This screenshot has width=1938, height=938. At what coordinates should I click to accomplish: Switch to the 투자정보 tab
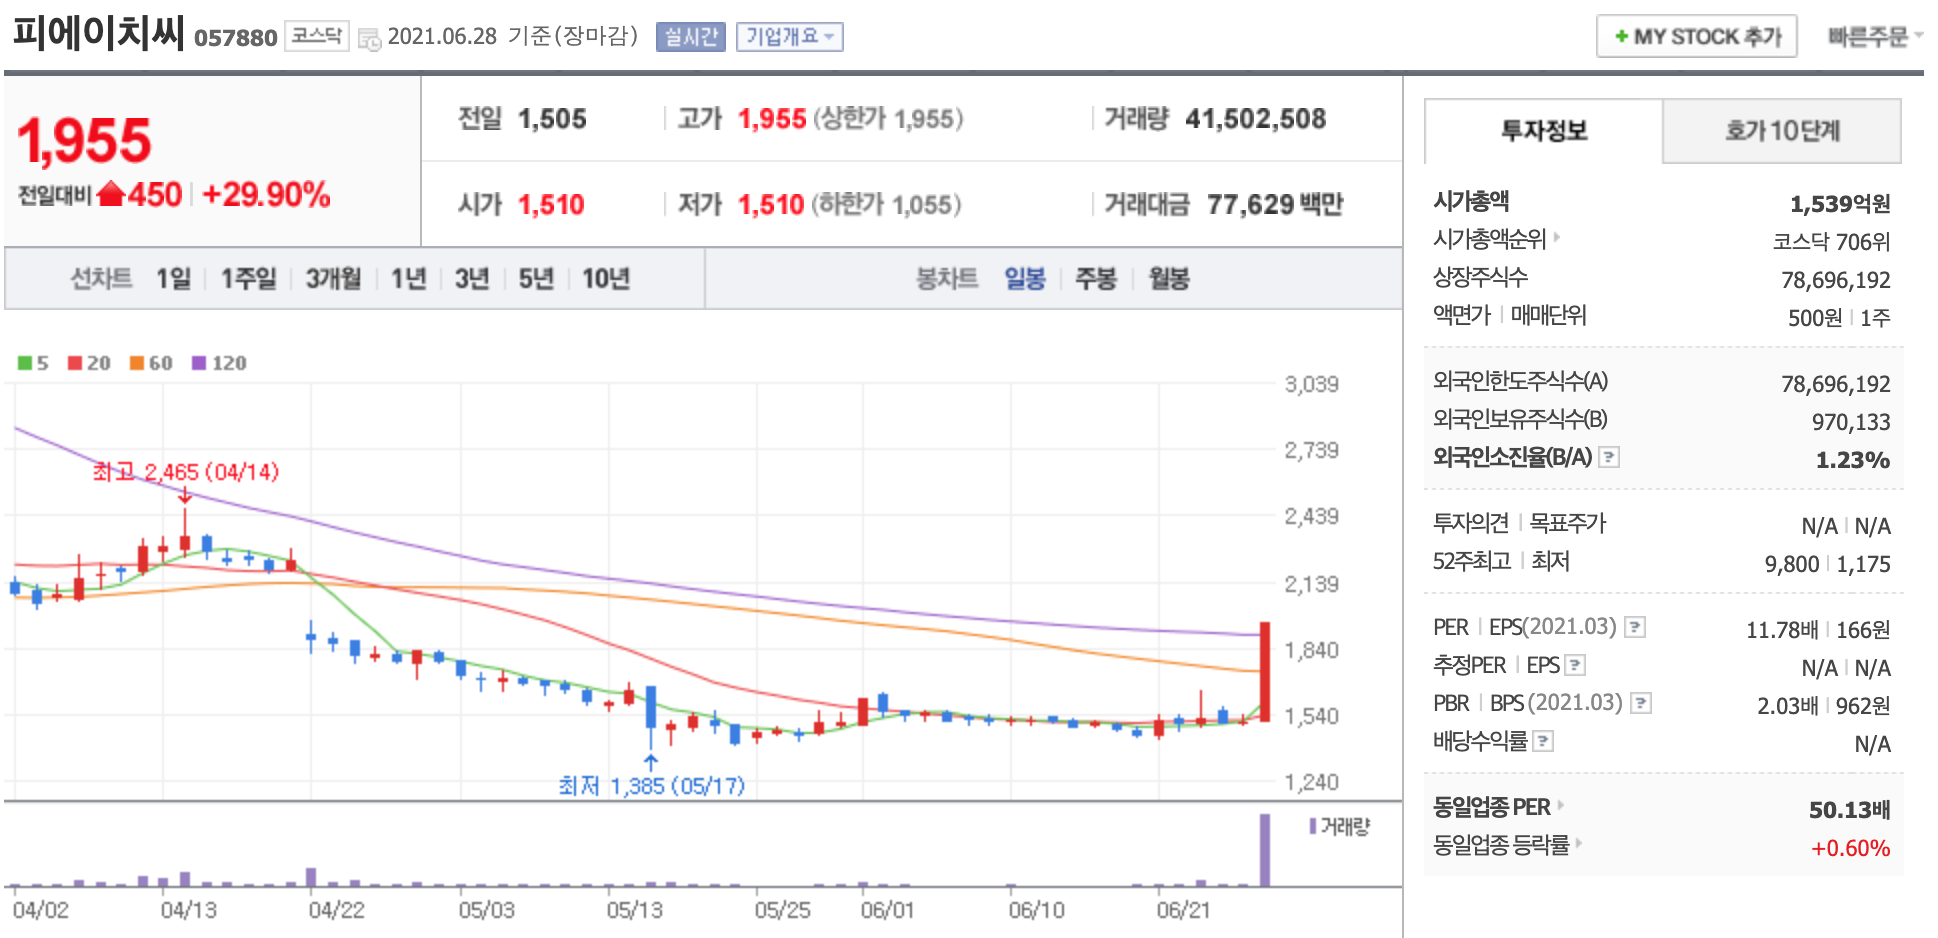[x=1543, y=131]
